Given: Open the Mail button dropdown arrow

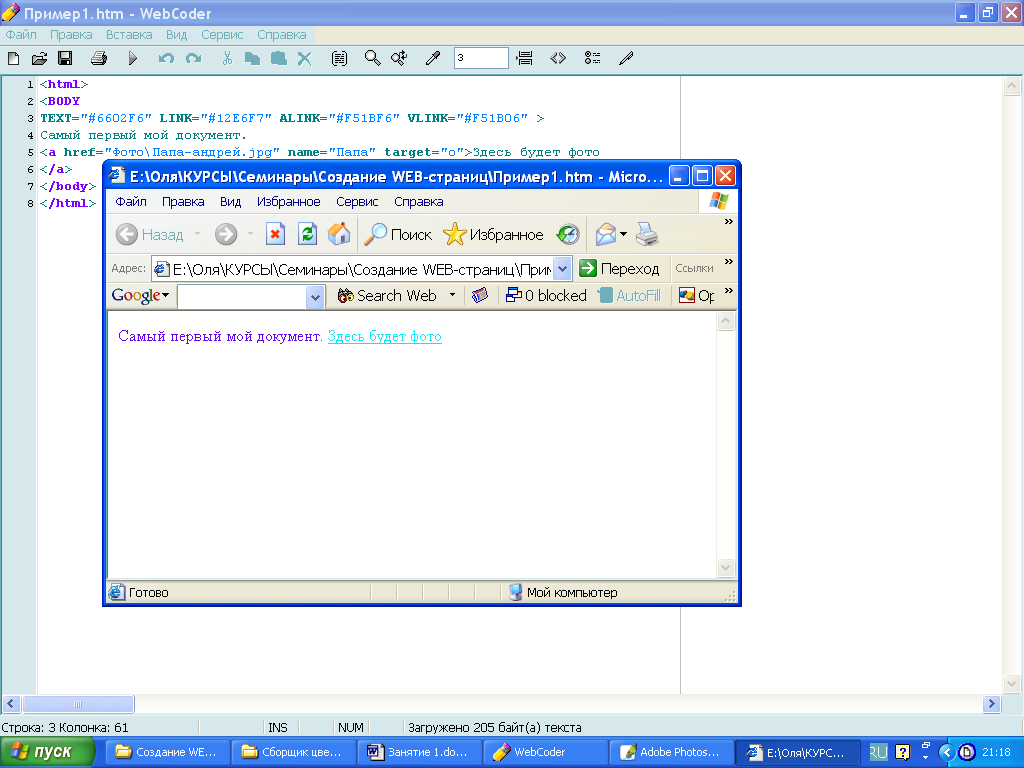Looking at the screenshot, I should (624, 234).
